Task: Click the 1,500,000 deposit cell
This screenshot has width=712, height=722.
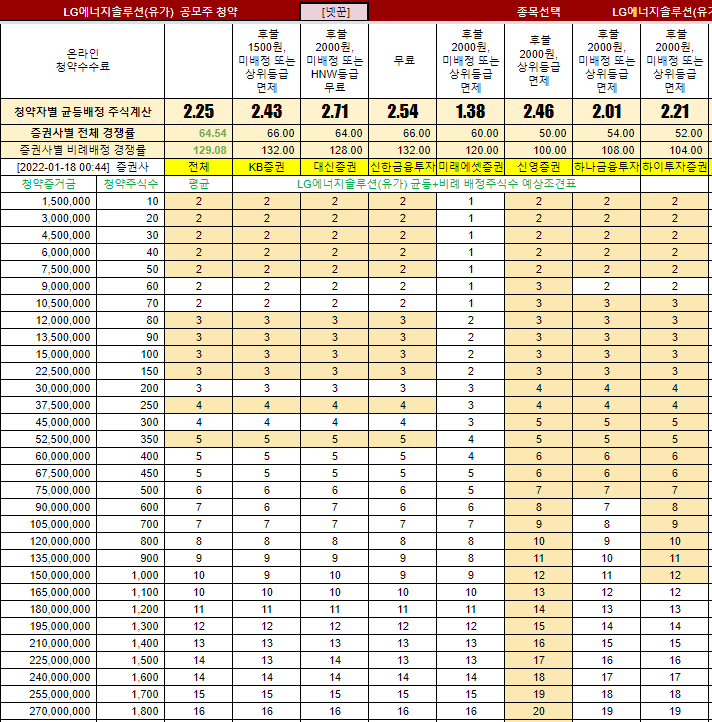Action: (x=48, y=201)
